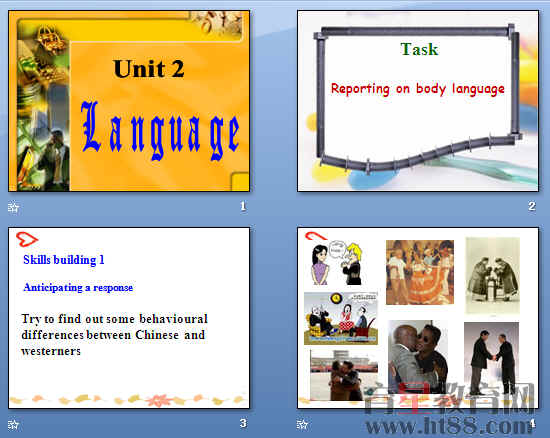Click the 'Try to find out some behavioural' paragraph
Screen dimensions: 550x438
coord(114,335)
